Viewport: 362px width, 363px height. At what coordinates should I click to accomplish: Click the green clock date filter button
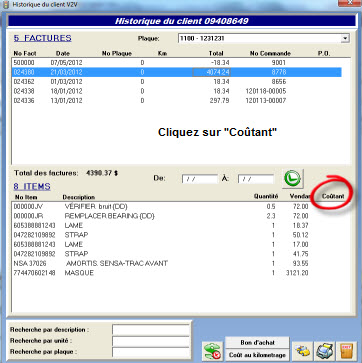pyautogui.click(x=292, y=179)
